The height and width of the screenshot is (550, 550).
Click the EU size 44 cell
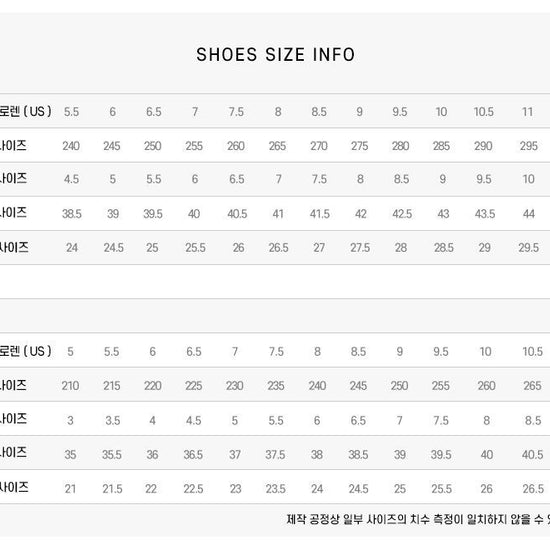(529, 214)
